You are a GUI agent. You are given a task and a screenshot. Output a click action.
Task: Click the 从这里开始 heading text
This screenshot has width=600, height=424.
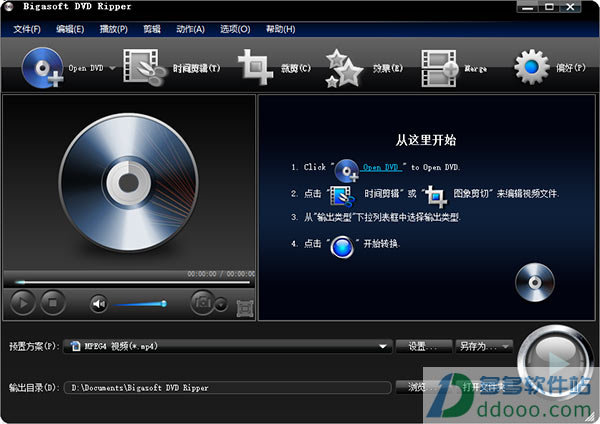click(426, 140)
